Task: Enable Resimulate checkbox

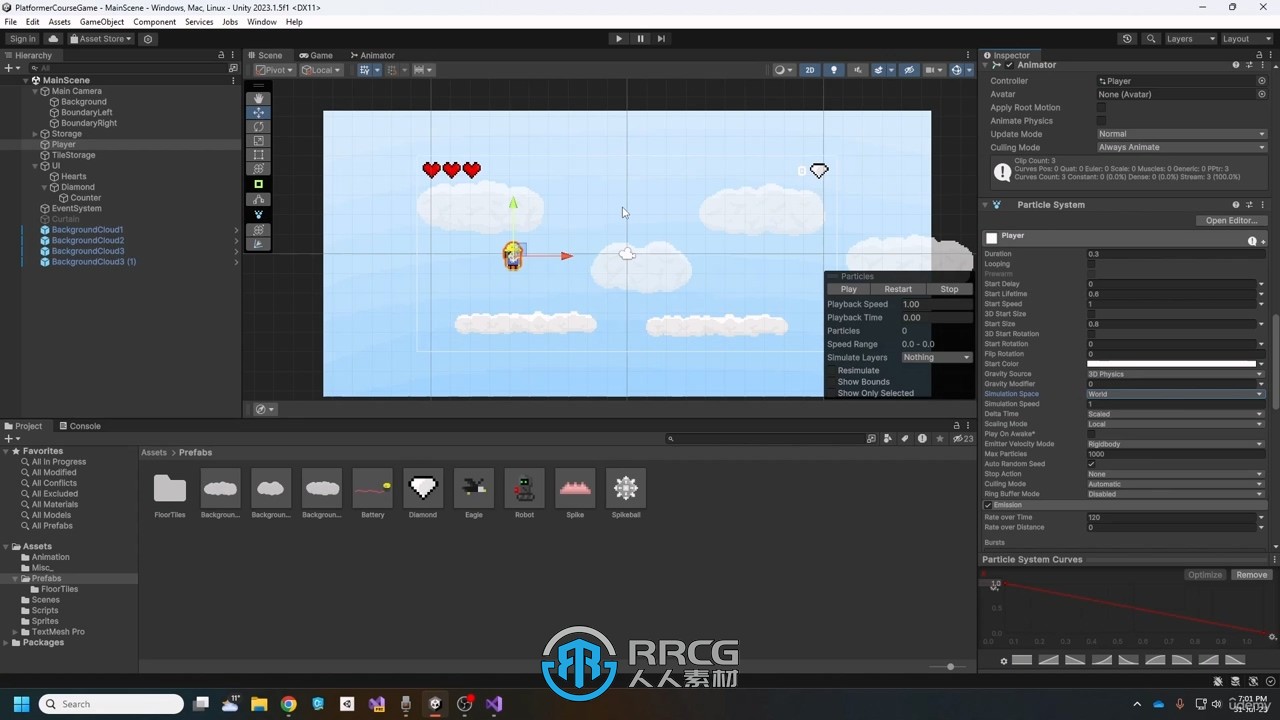Action: (x=831, y=370)
